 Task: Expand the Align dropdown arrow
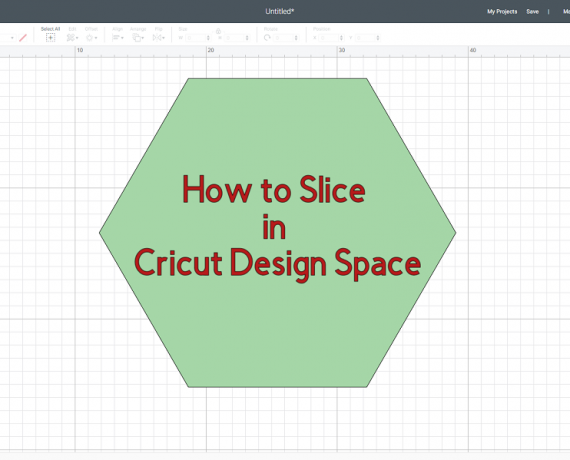pyautogui.click(x=122, y=38)
